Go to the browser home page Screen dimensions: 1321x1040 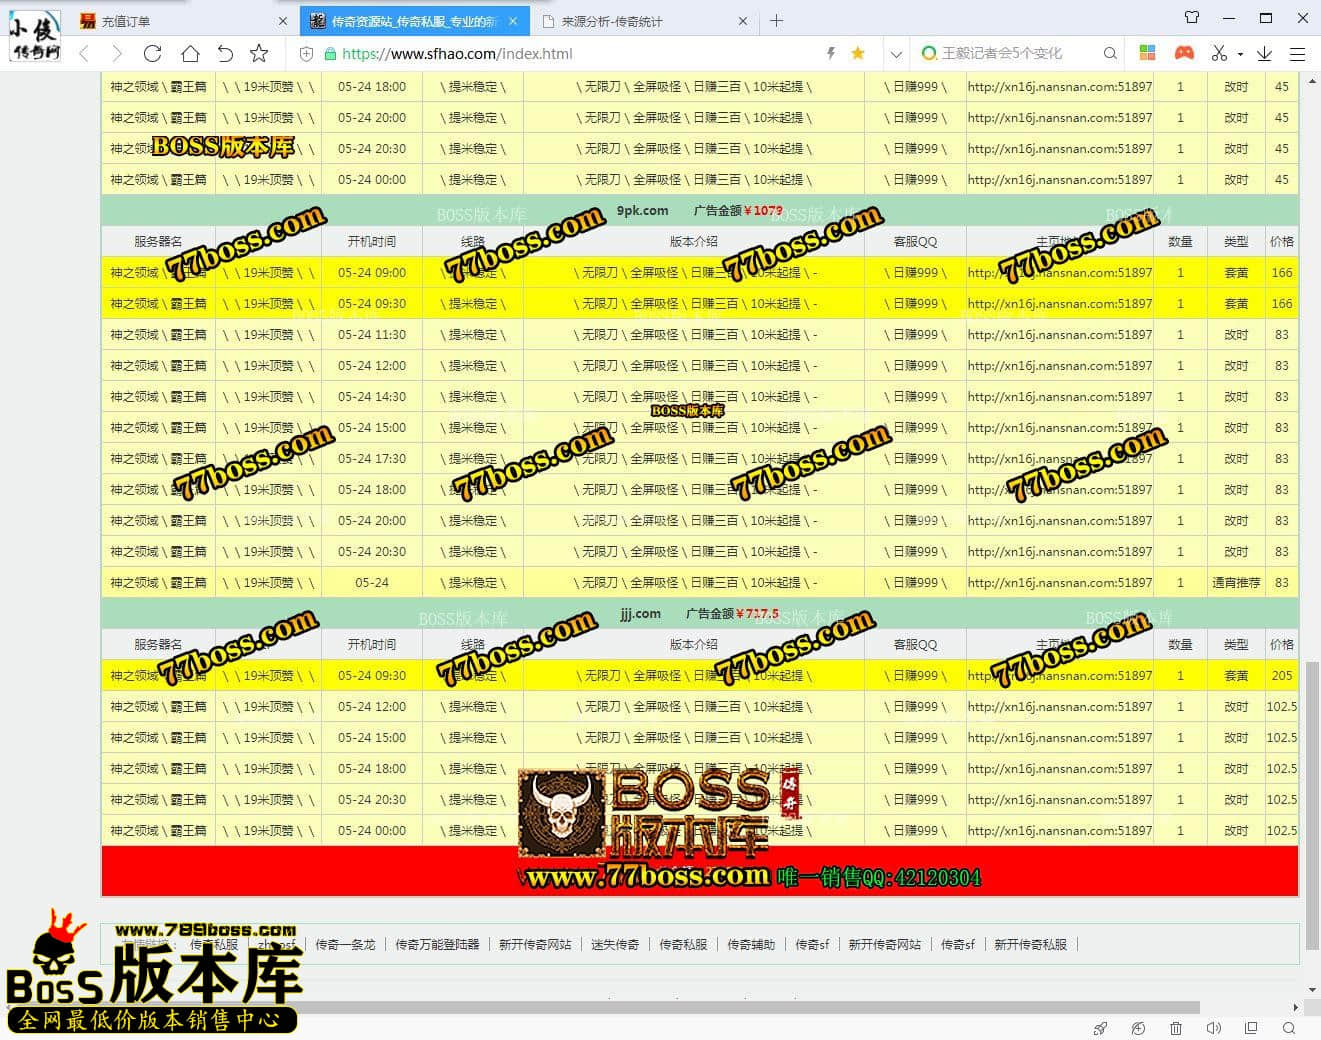pyautogui.click(x=189, y=54)
